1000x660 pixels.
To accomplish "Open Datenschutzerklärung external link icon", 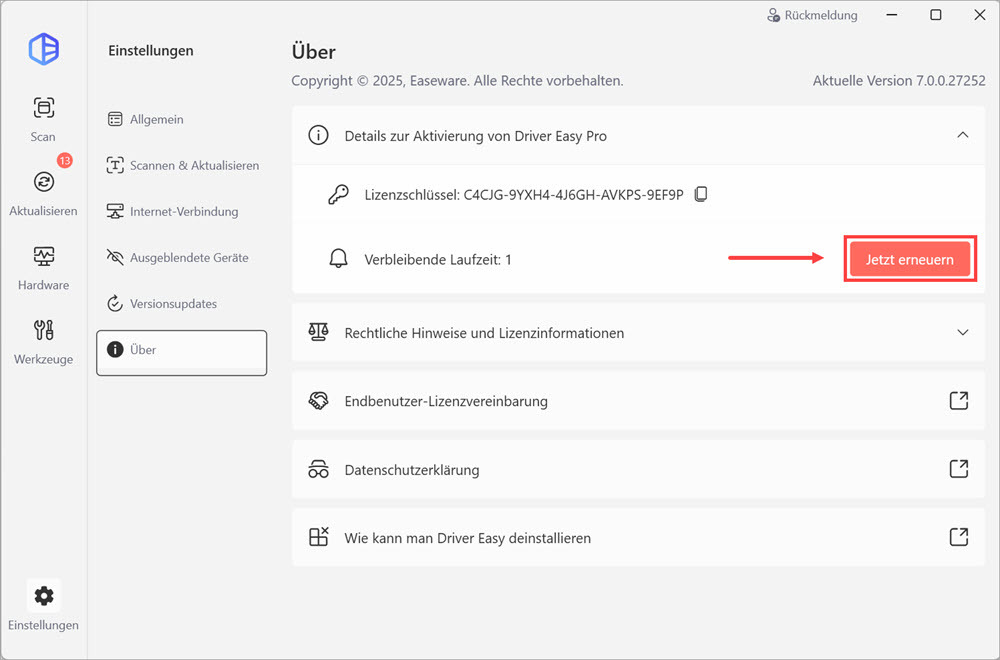I will pyautogui.click(x=958, y=469).
